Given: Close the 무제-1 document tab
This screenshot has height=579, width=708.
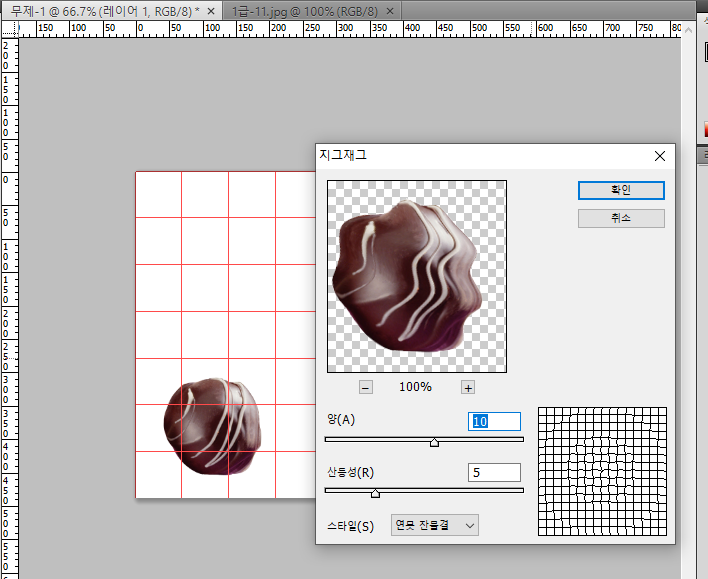Looking at the screenshot, I should 210,10.
